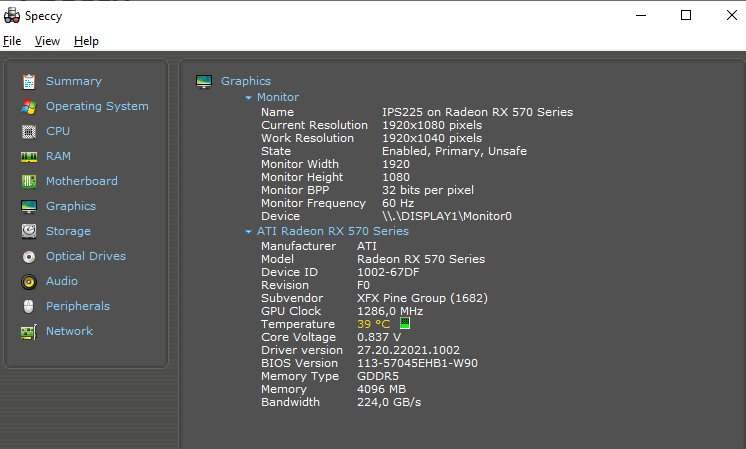Click the Peripherals mouse icon
Viewport: 746px width, 449px height.
(x=29, y=306)
